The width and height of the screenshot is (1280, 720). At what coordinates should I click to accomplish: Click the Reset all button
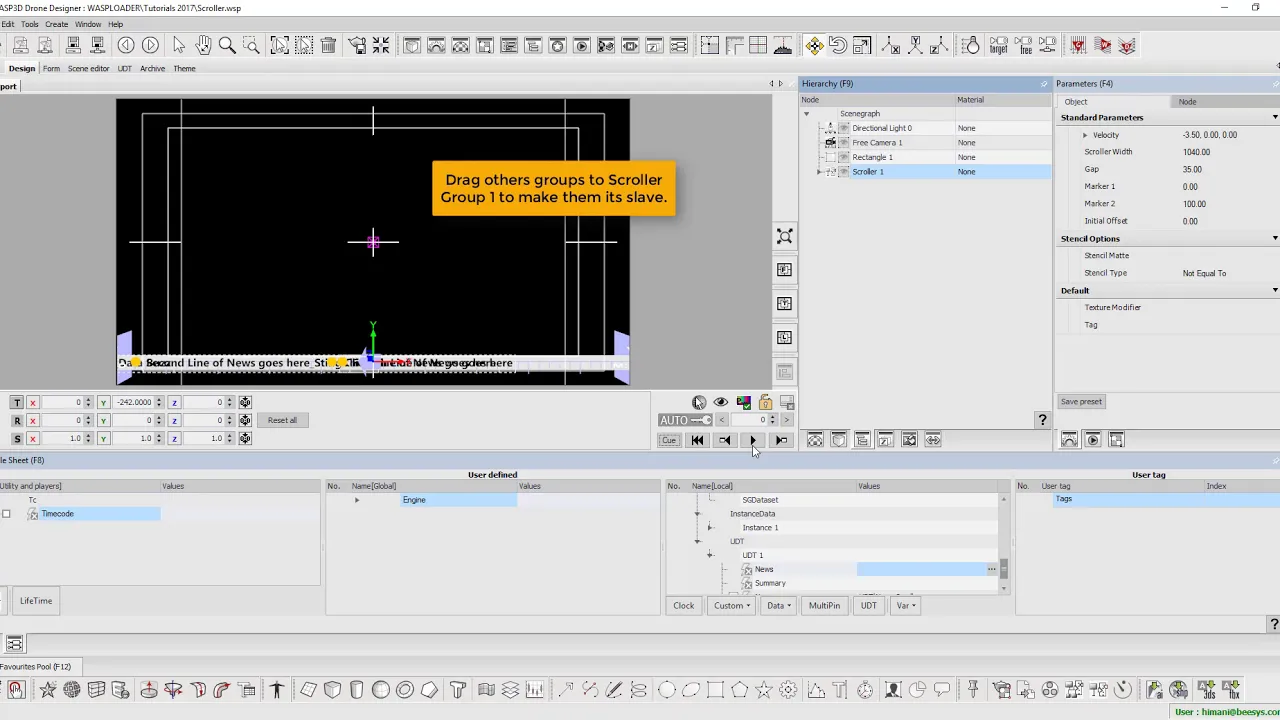point(282,420)
